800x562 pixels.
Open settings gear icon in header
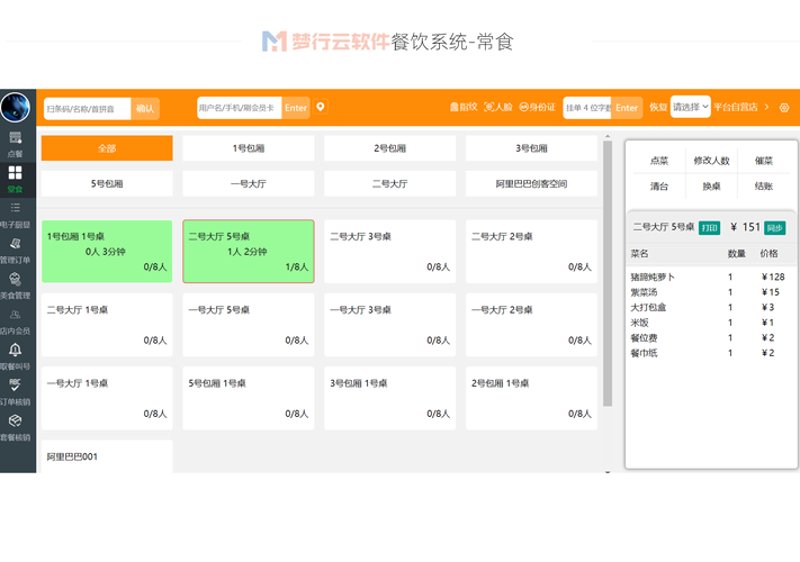pyautogui.click(x=785, y=108)
